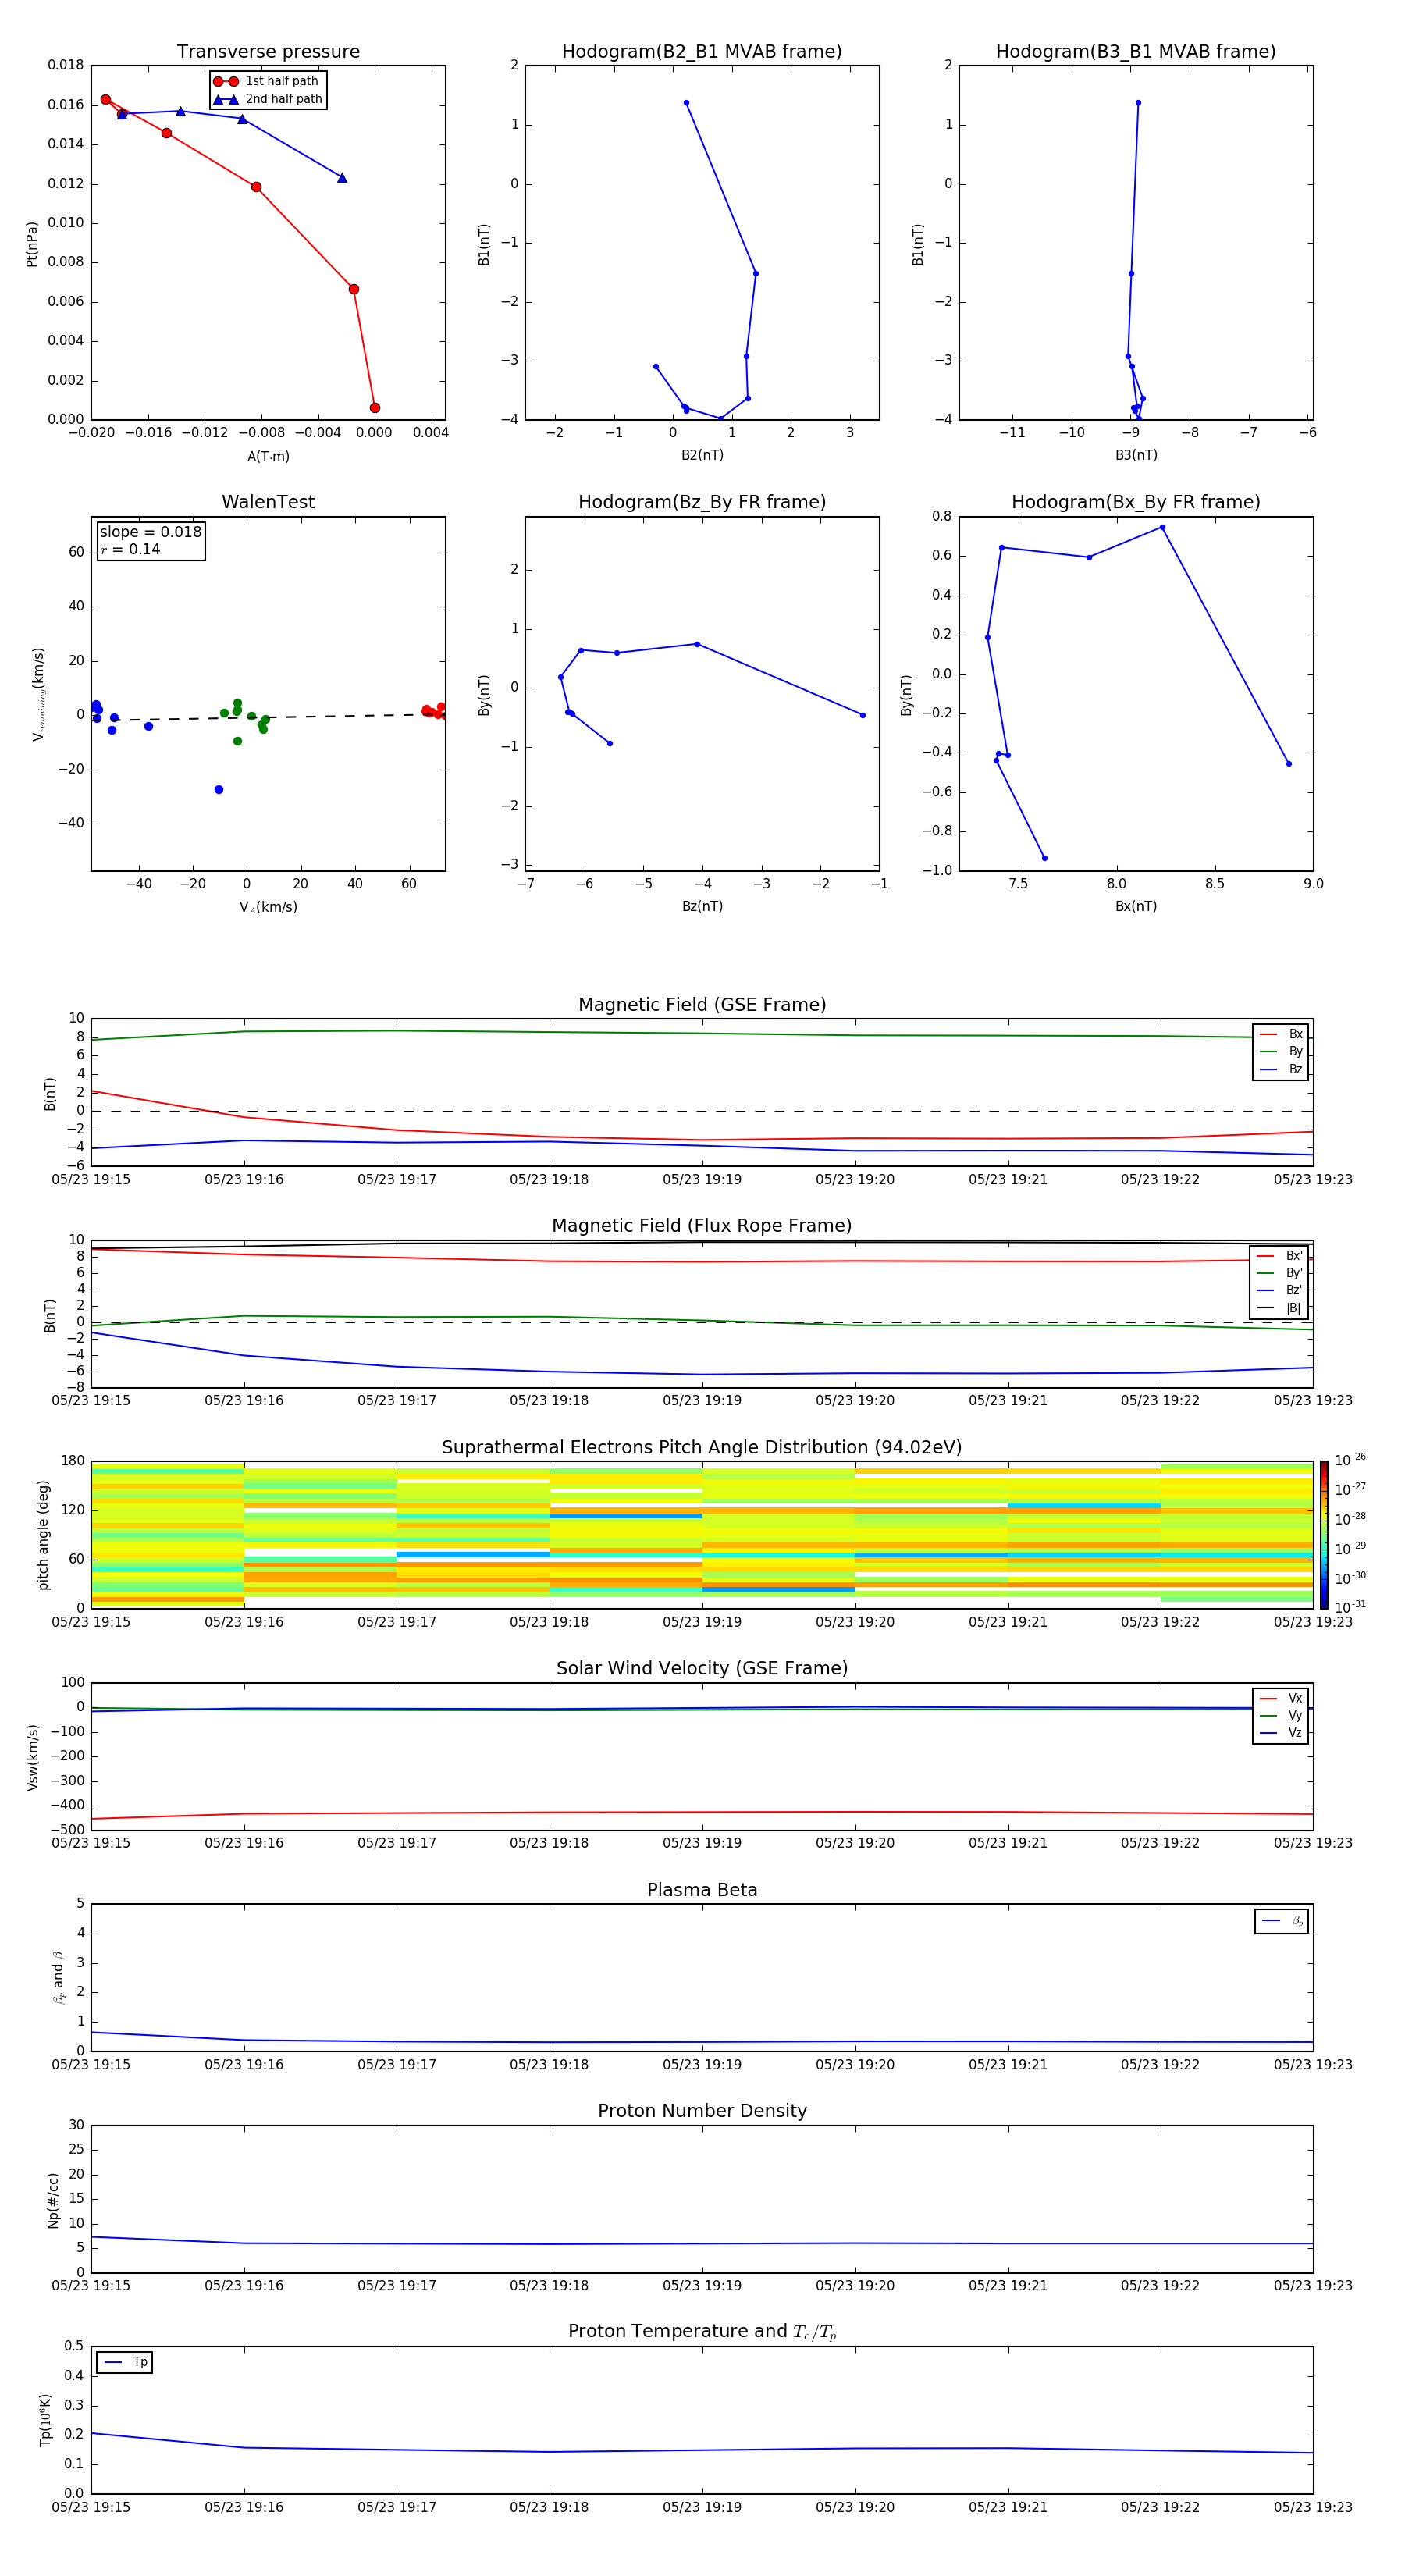Select the "1st half path" legend entry
The image size is (1405, 2576).
click(267, 81)
